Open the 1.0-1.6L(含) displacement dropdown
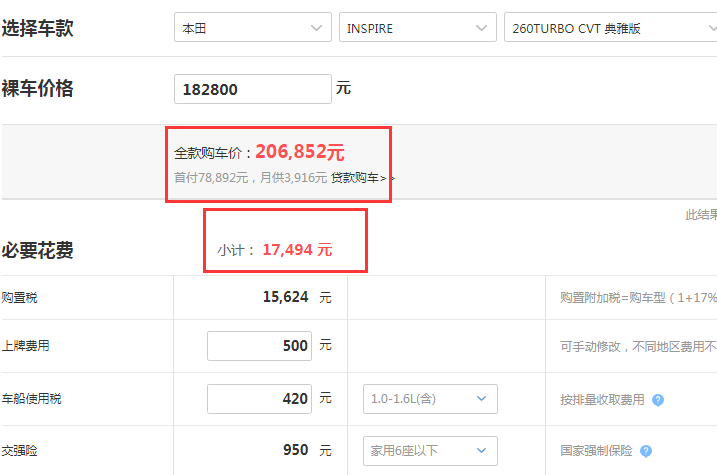717x475 pixels. (x=430, y=399)
